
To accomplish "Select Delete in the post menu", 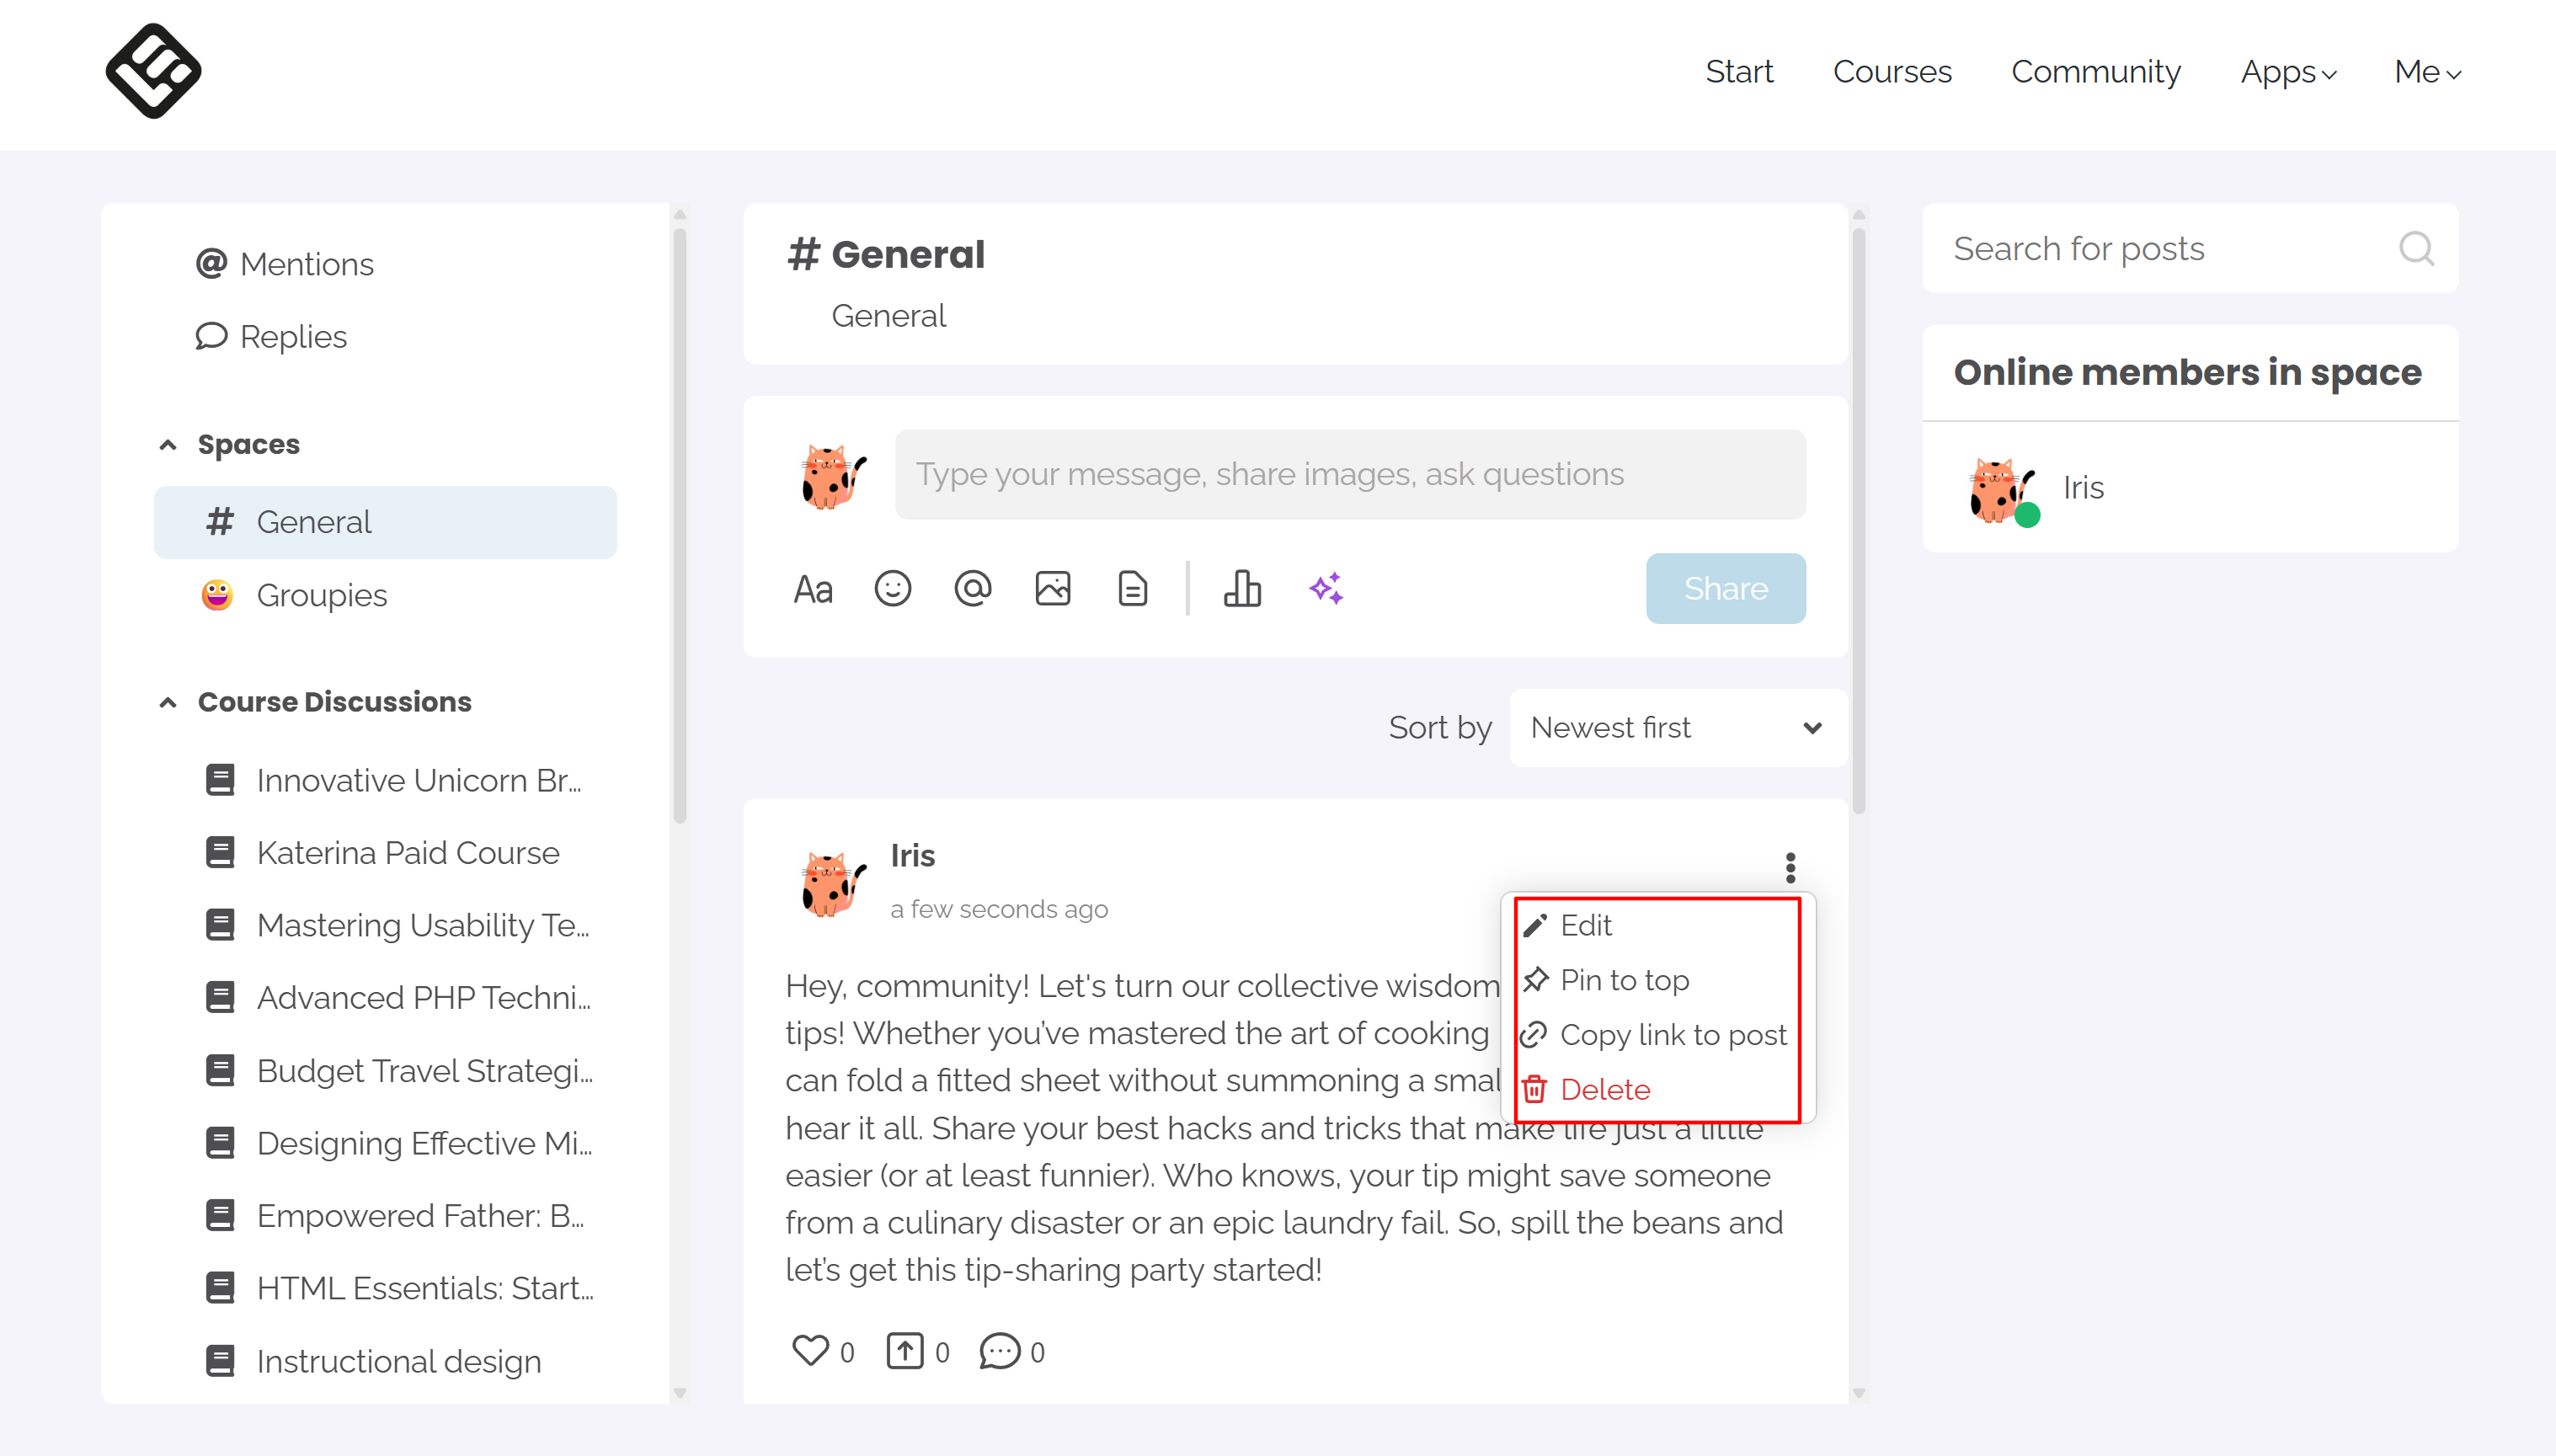I will (x=1604, y=1090).
